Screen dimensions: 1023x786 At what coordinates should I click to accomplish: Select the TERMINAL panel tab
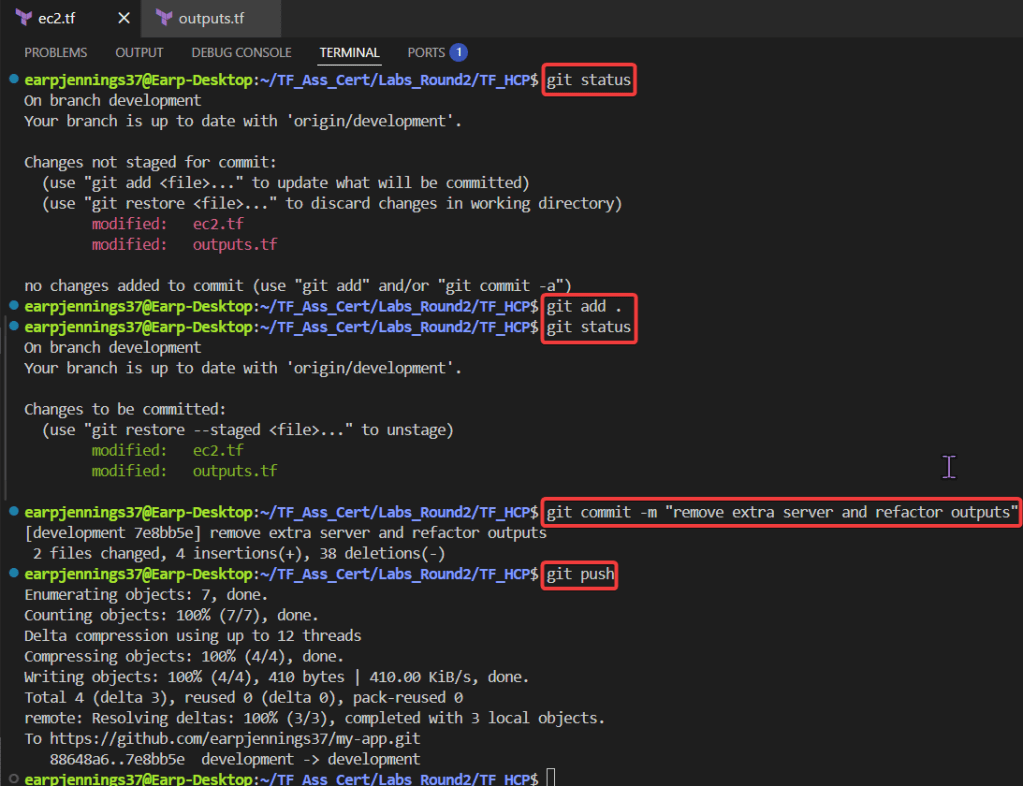349,52
